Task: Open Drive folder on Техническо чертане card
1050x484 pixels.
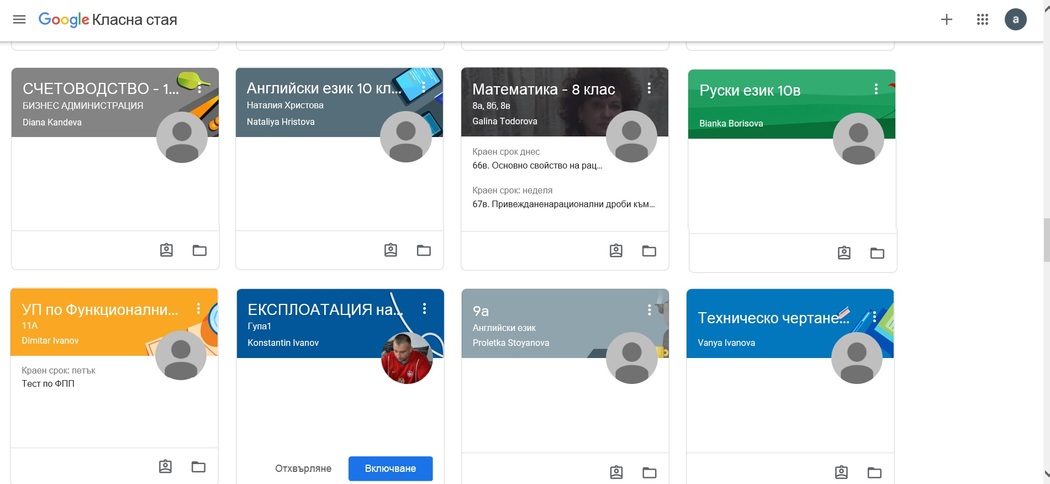Action: point(874,472)
